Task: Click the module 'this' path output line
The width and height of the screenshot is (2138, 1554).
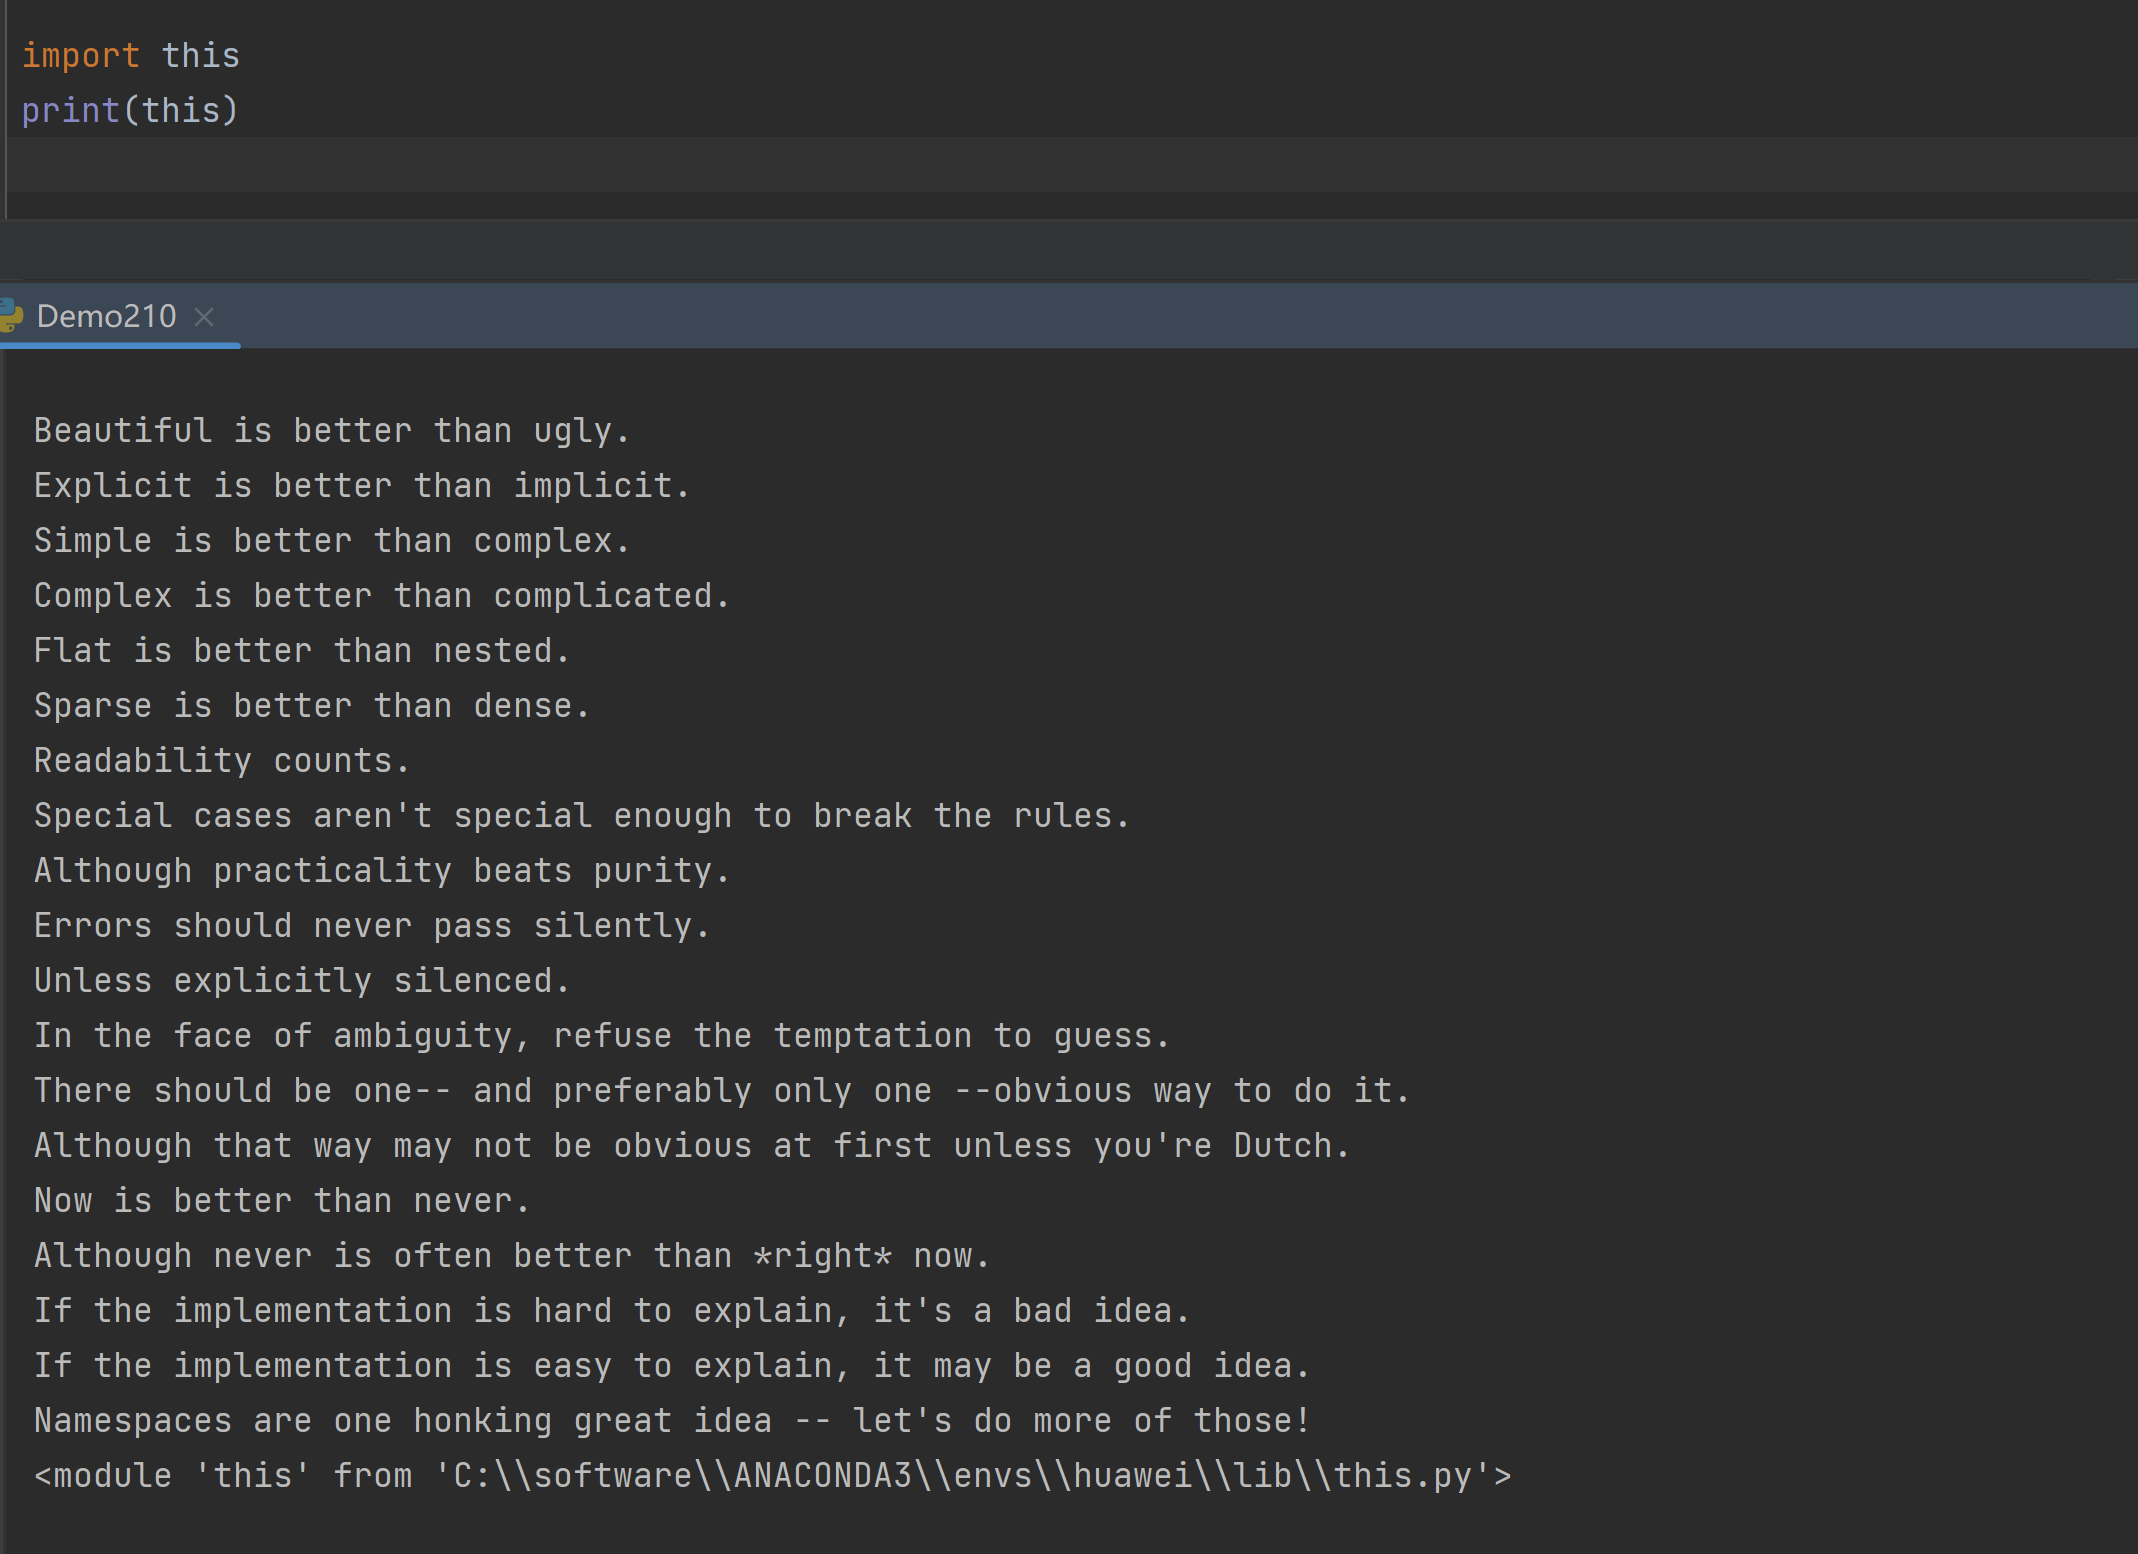Action: click(x=771, y=1476)
